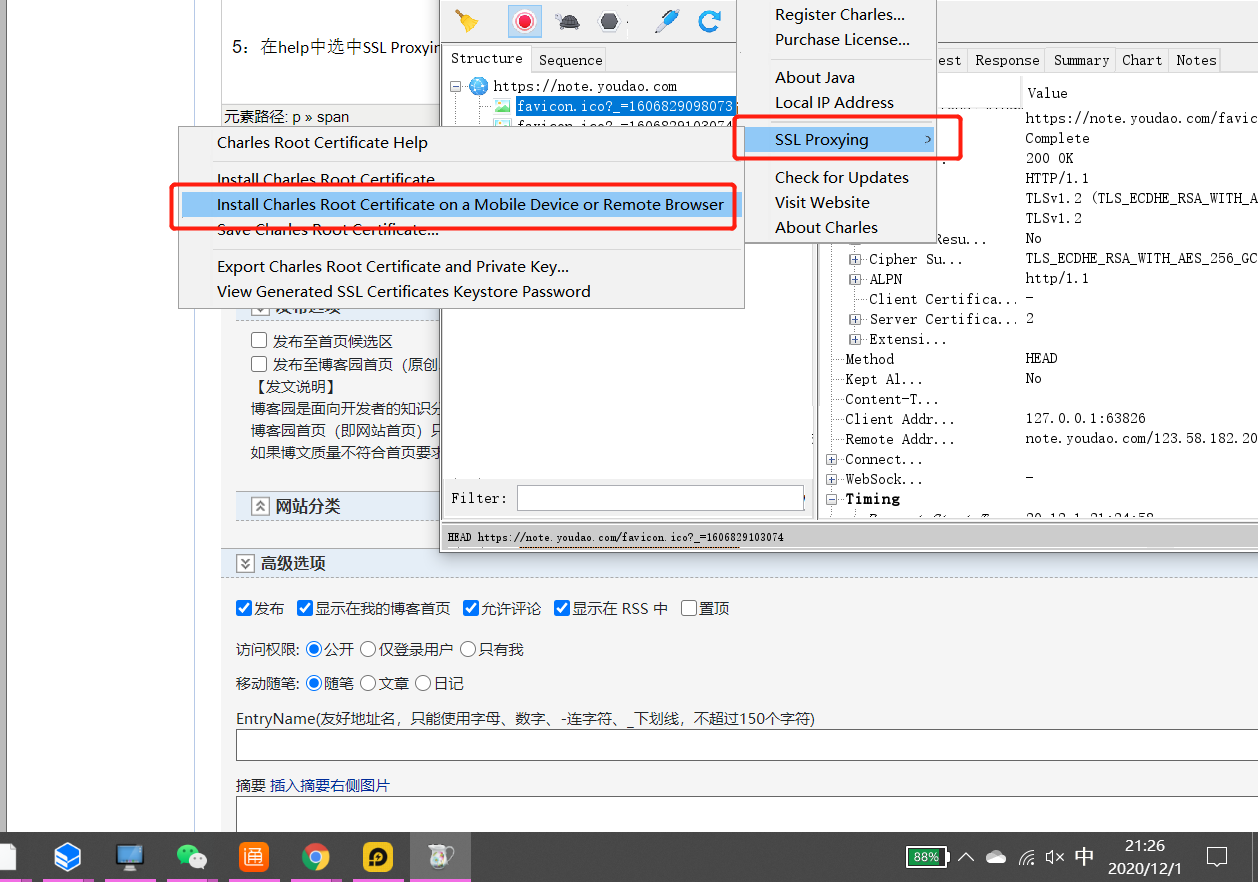This screenshot has height=882, width=1258.
Task: Uncheck 显示在我的博客首页 checkbox
Action: pyautogui.click(x=305, y=608)
